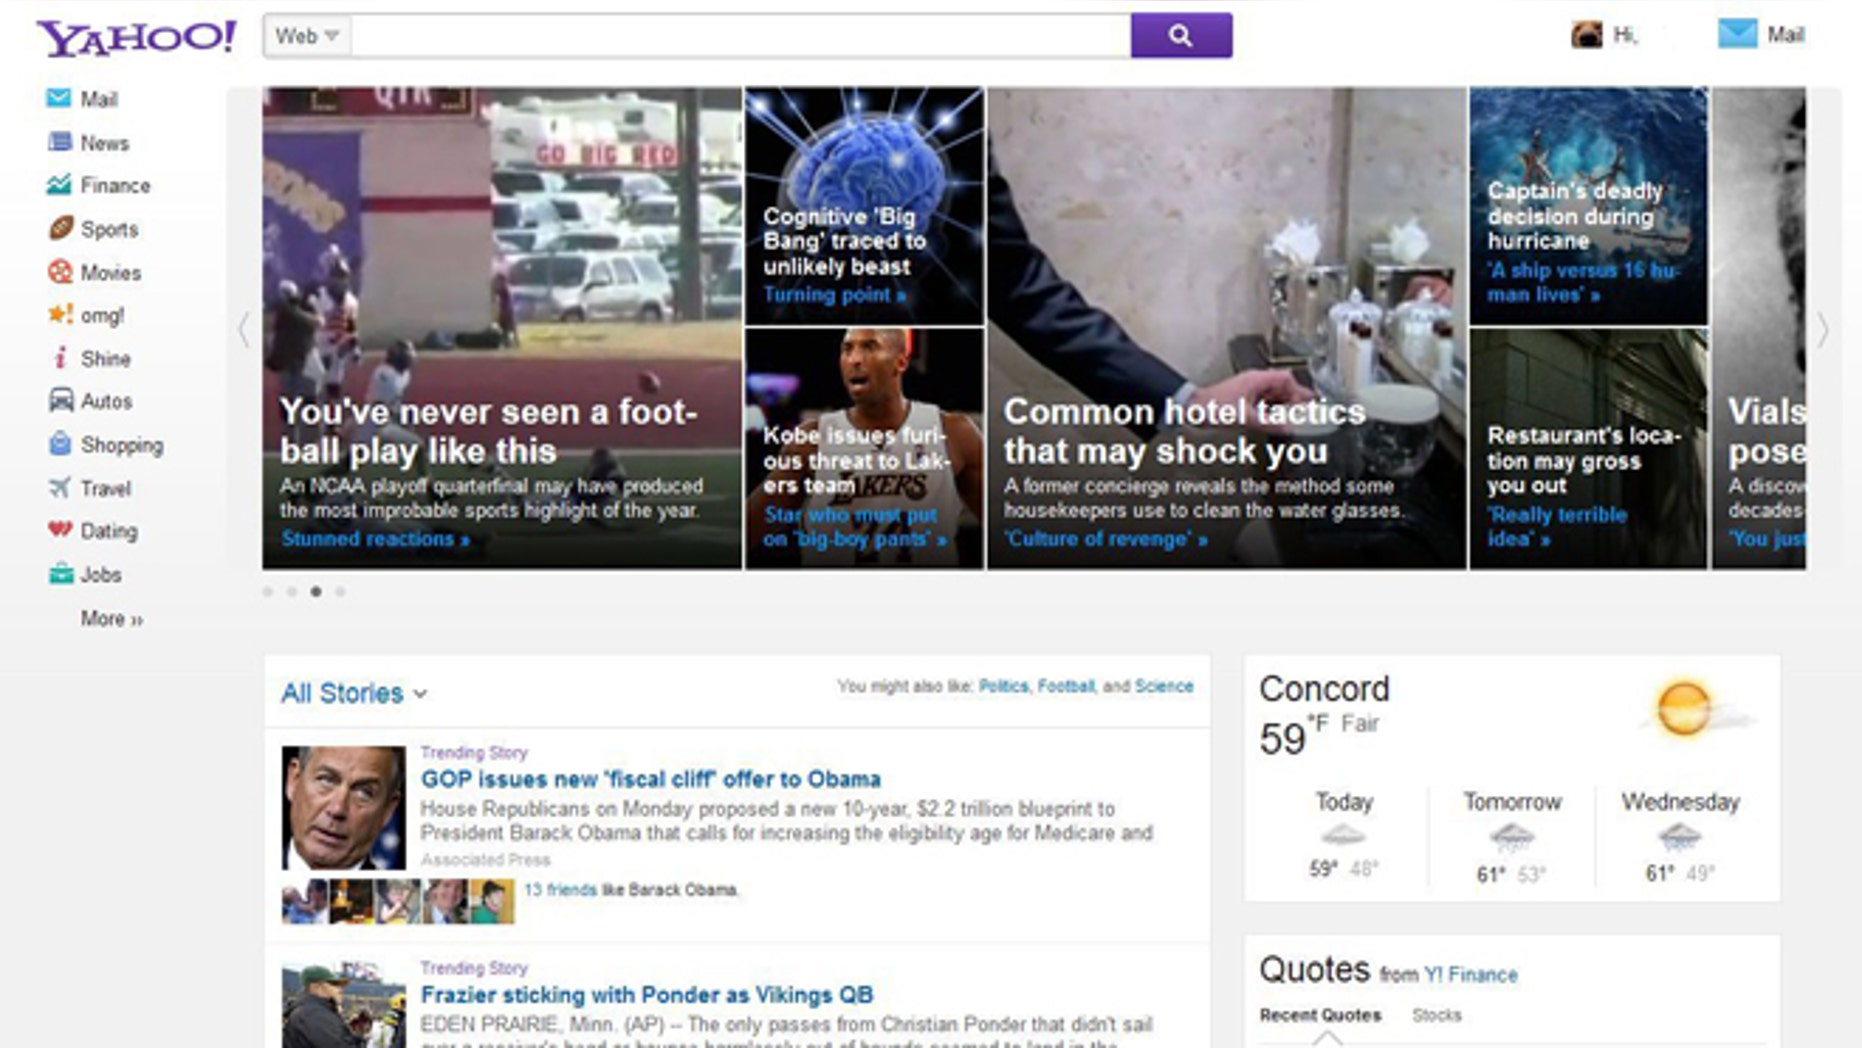
Task: Click the Yahoo! logo
Action: click(137, 37)
